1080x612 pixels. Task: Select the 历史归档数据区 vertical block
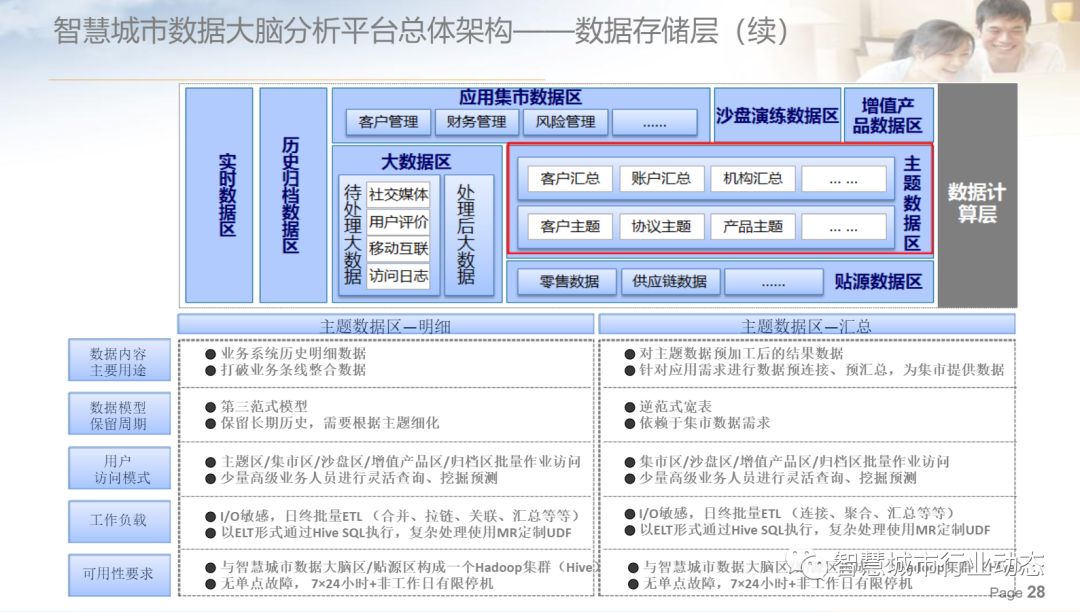pyautogui.click(x=293, y=195)
